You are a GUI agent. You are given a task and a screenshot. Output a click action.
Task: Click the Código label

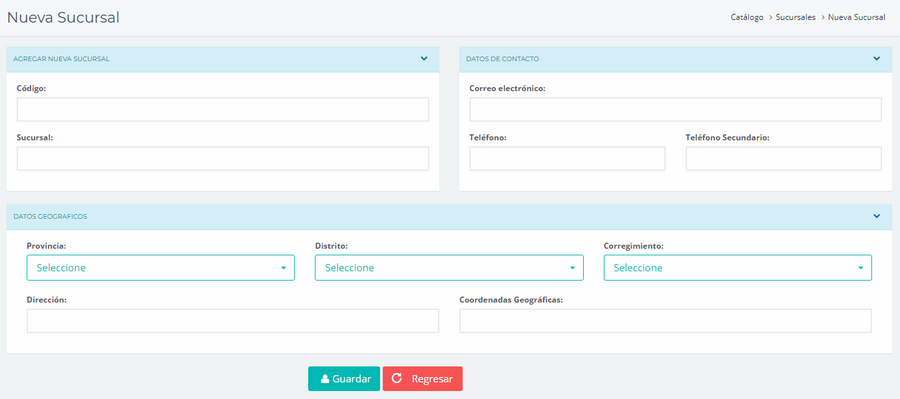point(32,88)
